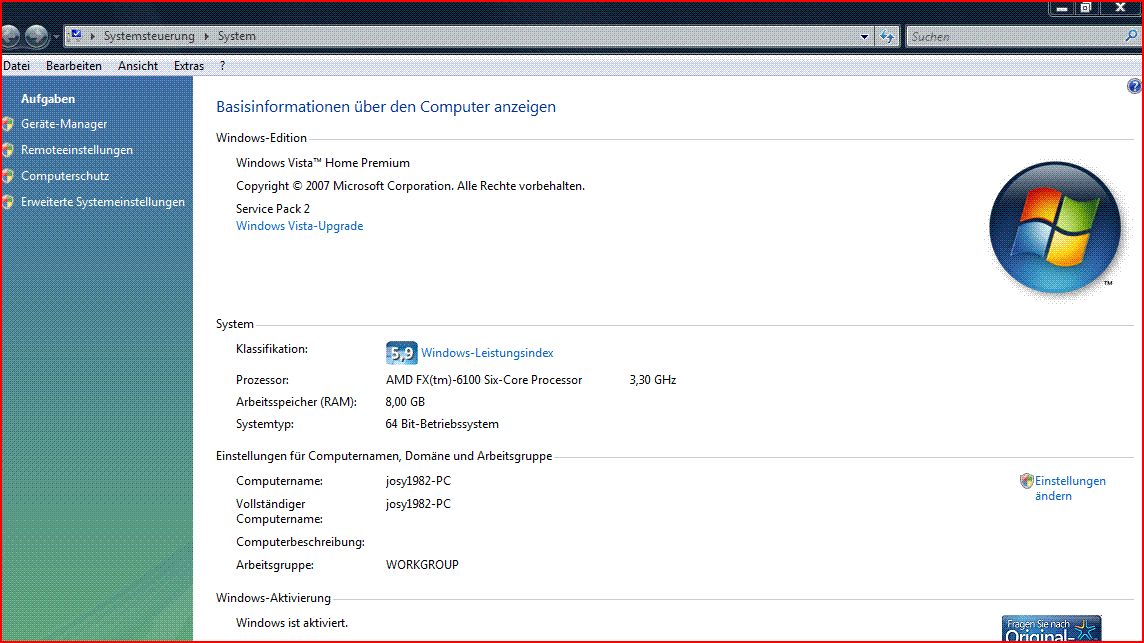The image size is (1144, 643).
Task: Click Systemsteuerung in the address breadcrumb
Action: [149, 36]
